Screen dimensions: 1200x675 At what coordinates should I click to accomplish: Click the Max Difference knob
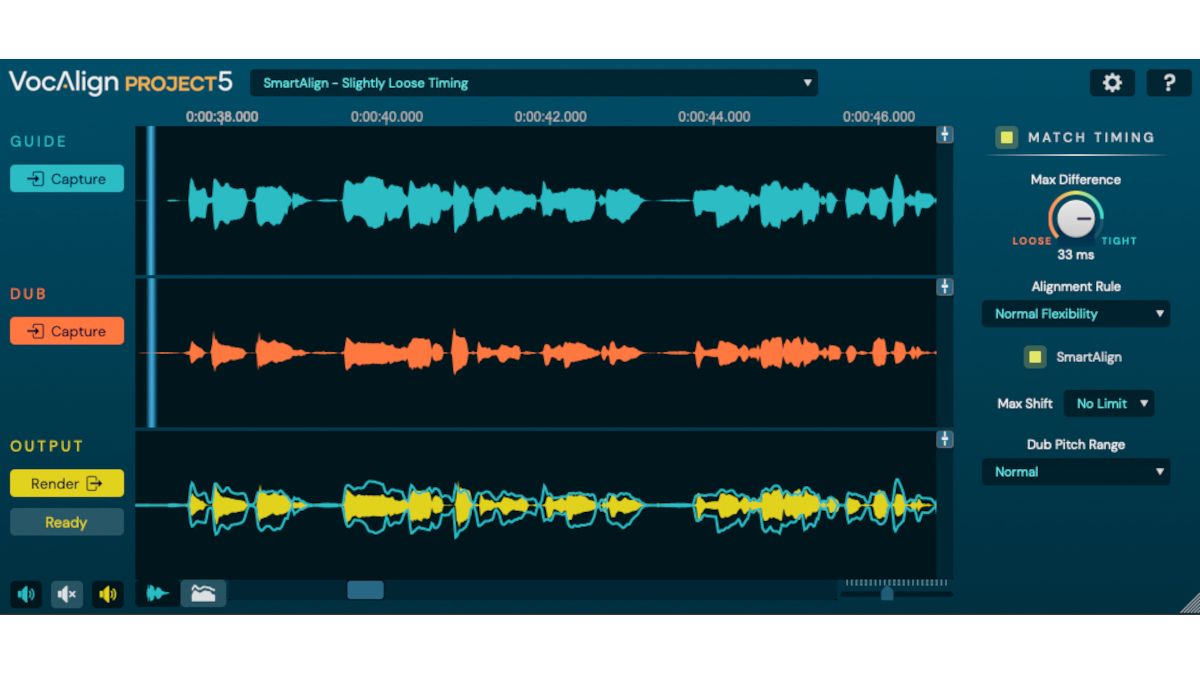point(1076,217)
